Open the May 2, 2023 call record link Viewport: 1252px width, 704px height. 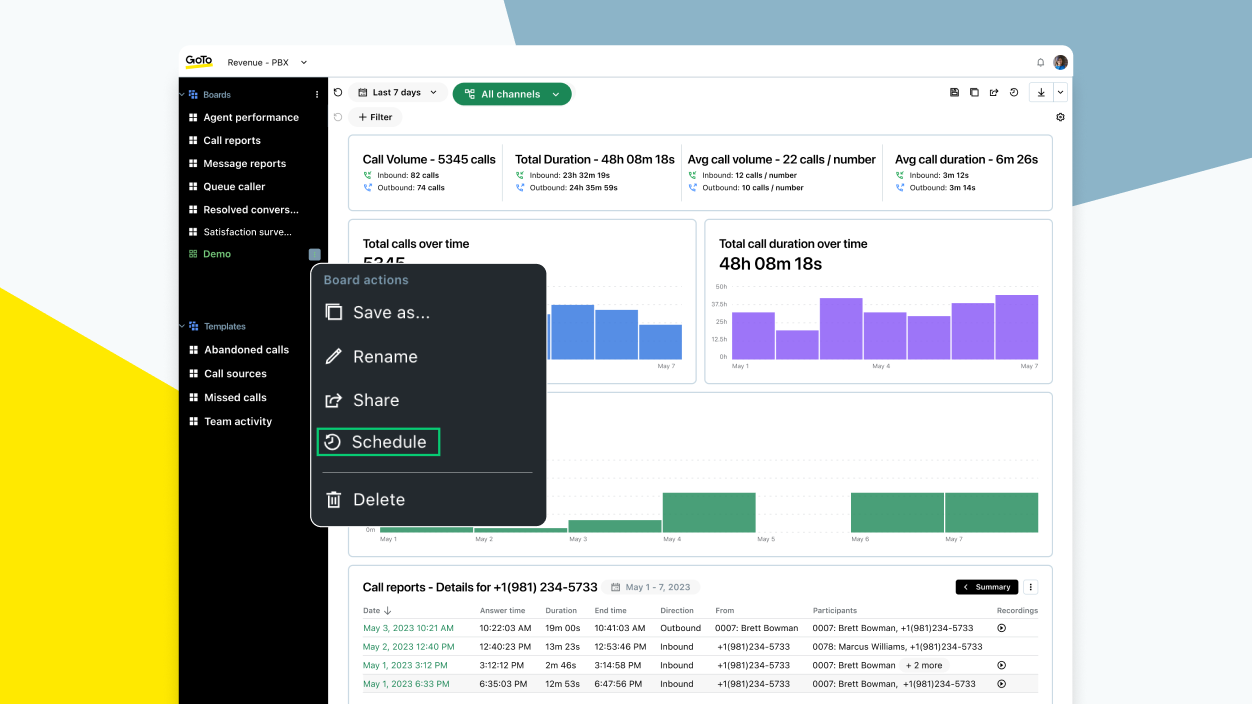(x=408, y=646)
